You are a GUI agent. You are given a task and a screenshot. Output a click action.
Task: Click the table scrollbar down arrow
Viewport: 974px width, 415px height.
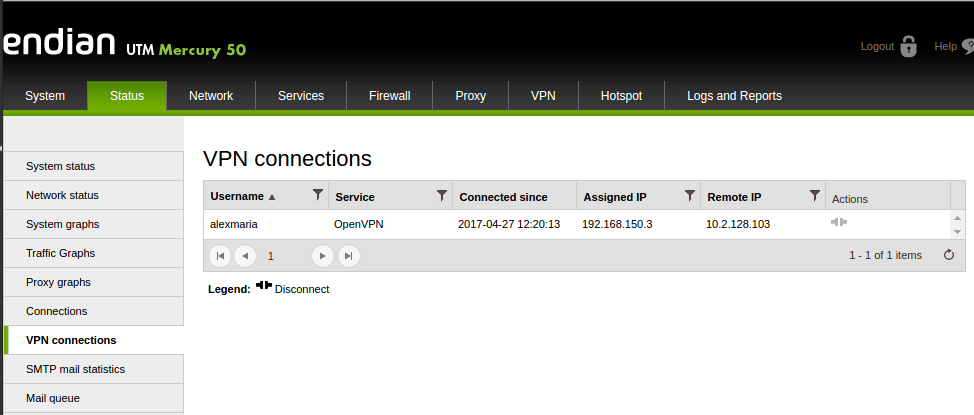[957, 231]
